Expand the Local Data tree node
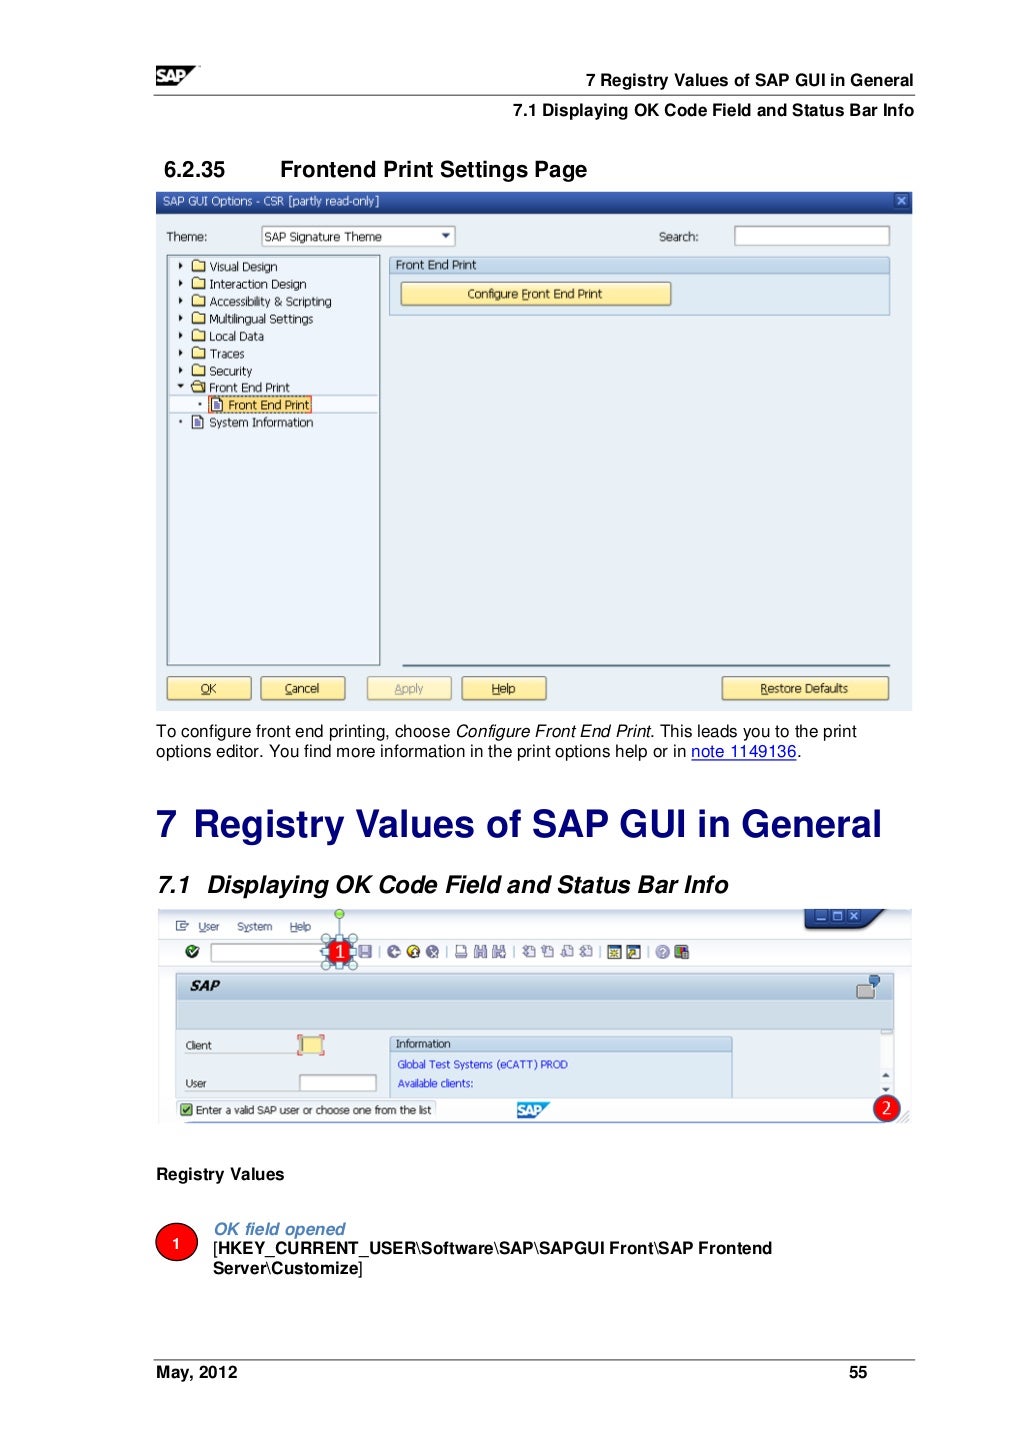 pos(181,336)
